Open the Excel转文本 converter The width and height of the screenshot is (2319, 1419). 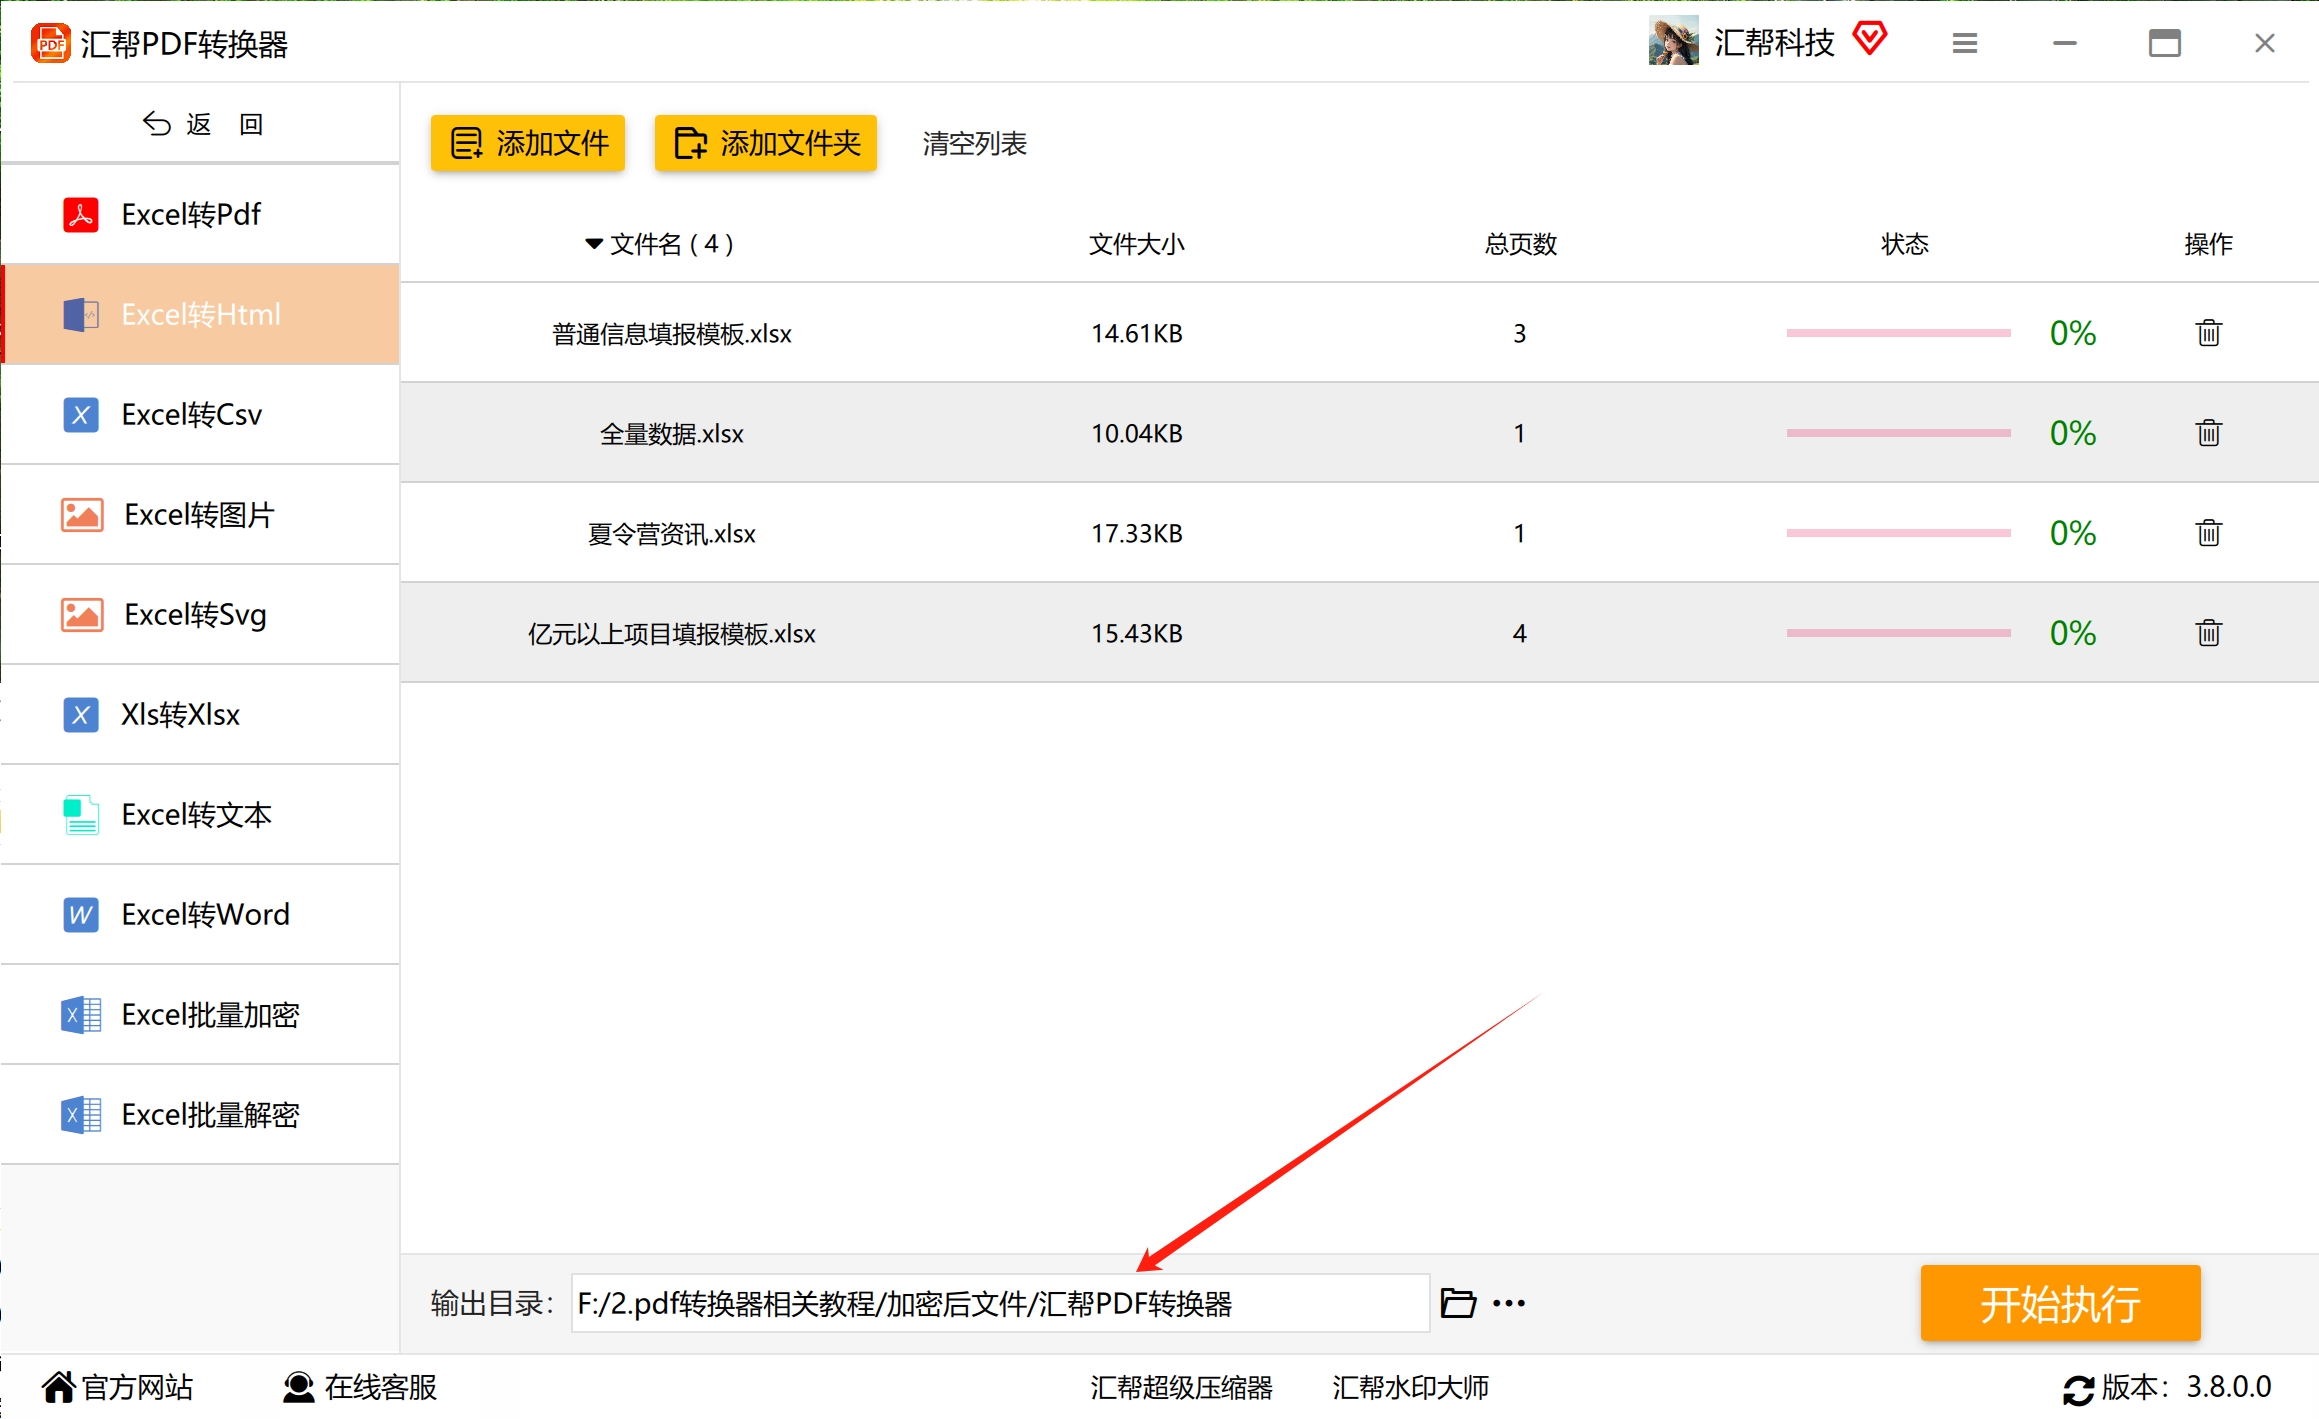click(201, 814)
